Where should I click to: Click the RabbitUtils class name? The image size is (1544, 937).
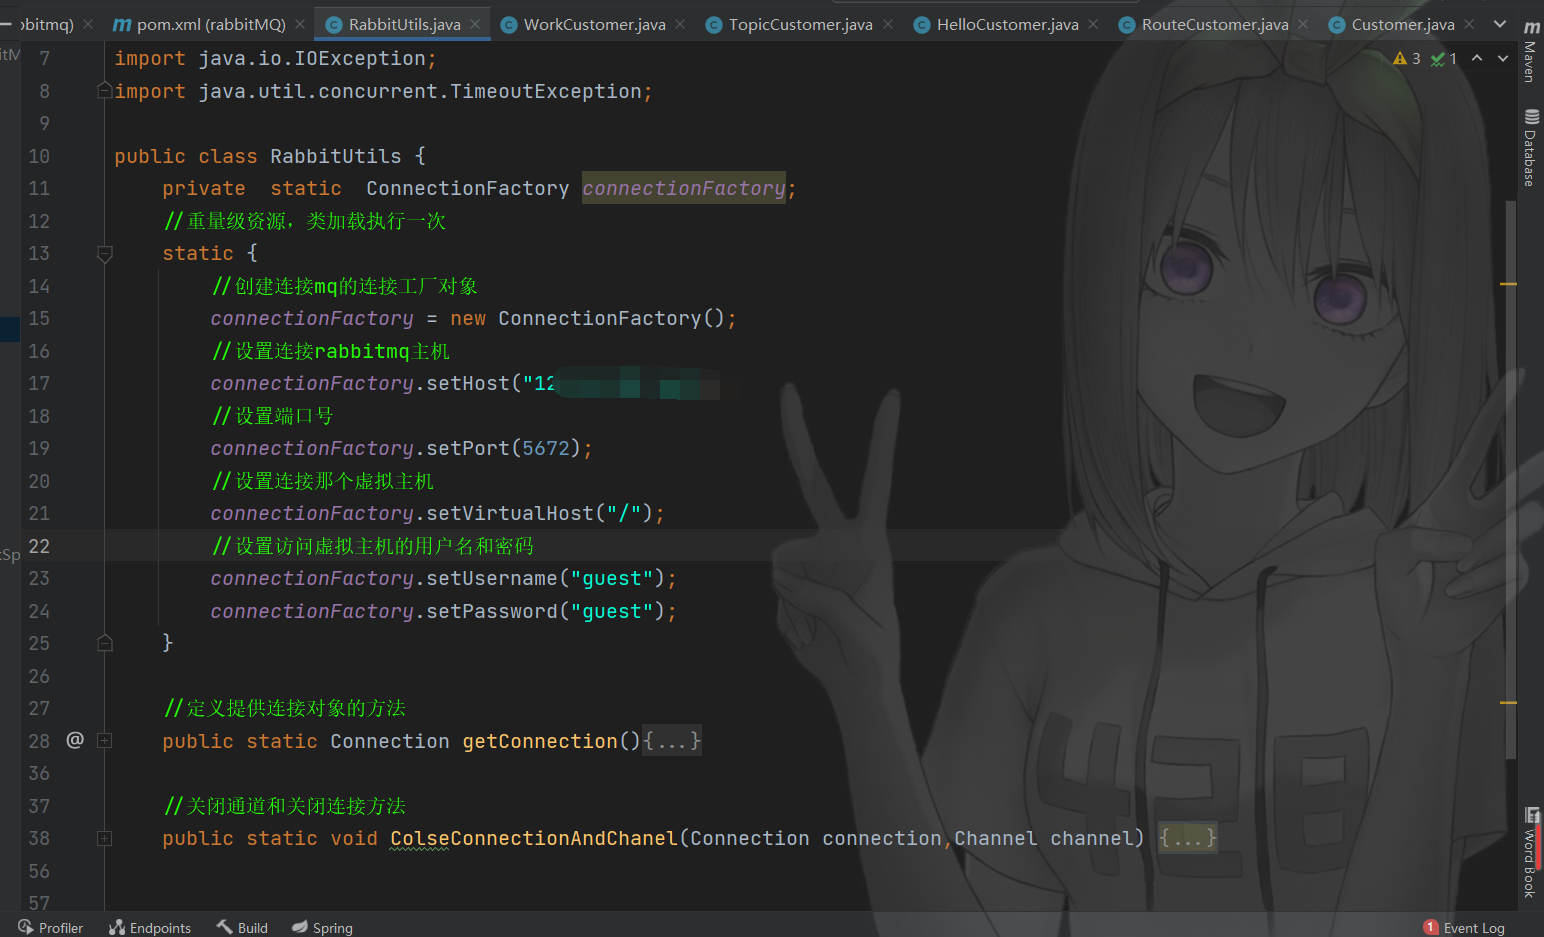pos(335,156)
